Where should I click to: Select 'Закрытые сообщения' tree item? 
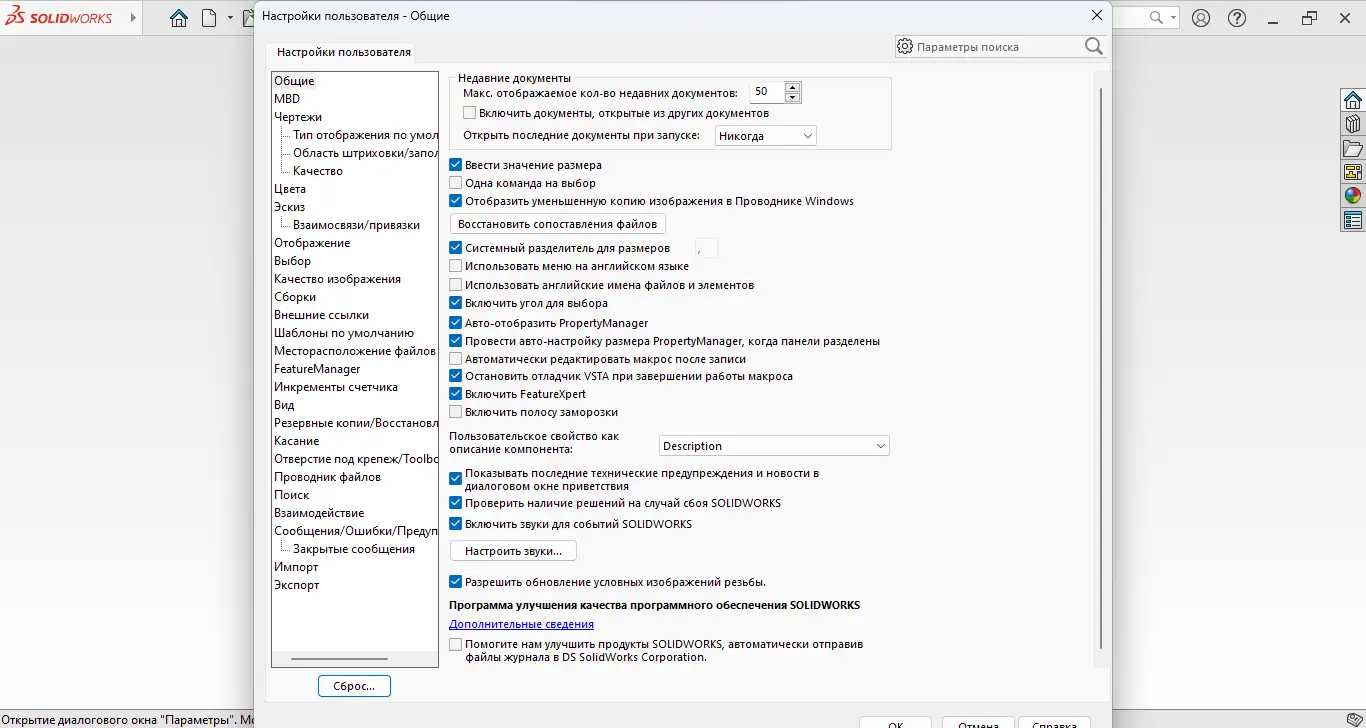click(354, 549)
